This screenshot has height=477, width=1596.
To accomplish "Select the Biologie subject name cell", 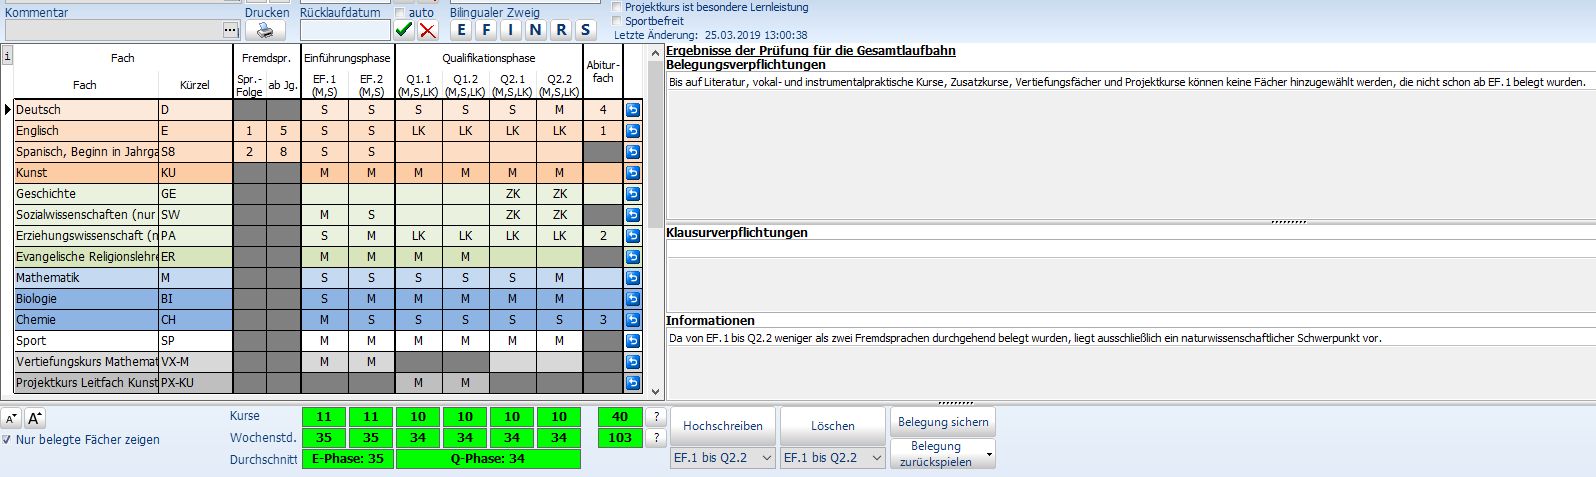I will [x=86, y=299].
